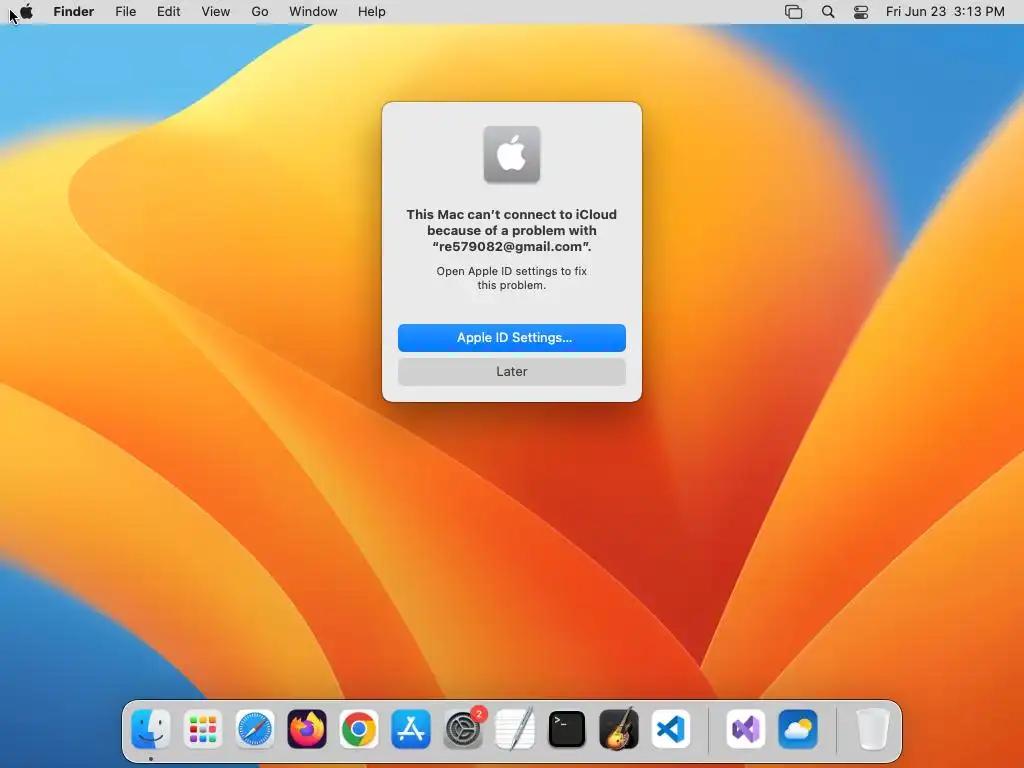Open Finder from the Dock
Viewport: 1024px width, 768px height.
coord(151,729)
